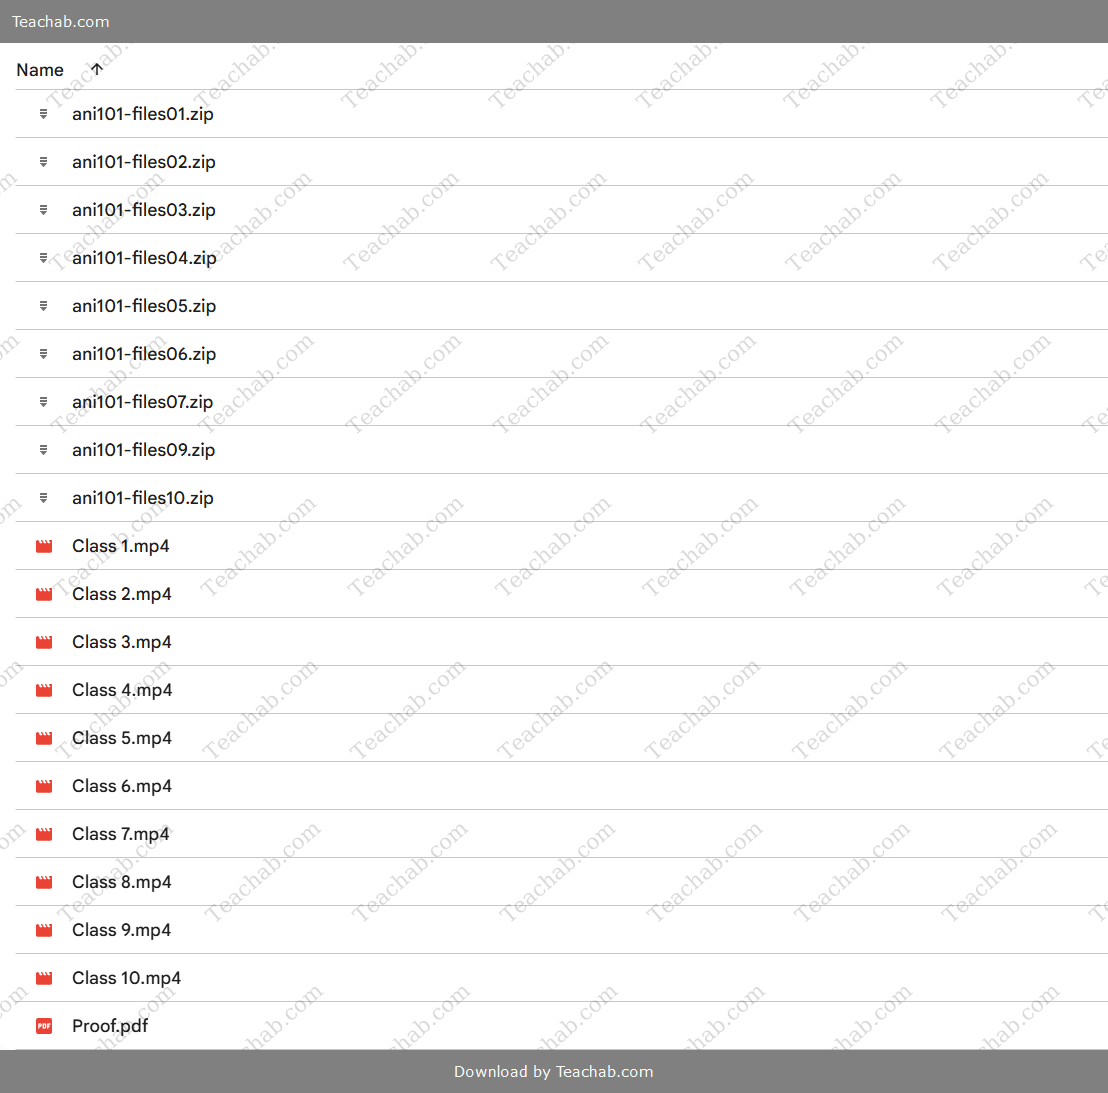Click the movie icon for Class 7.mp4
1108x1093 pixels.
point(44,834)
